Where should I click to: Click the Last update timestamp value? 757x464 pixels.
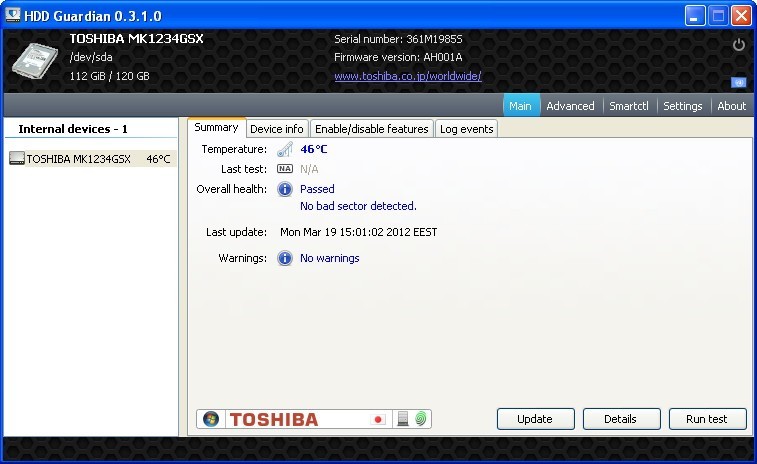(359, 232)
